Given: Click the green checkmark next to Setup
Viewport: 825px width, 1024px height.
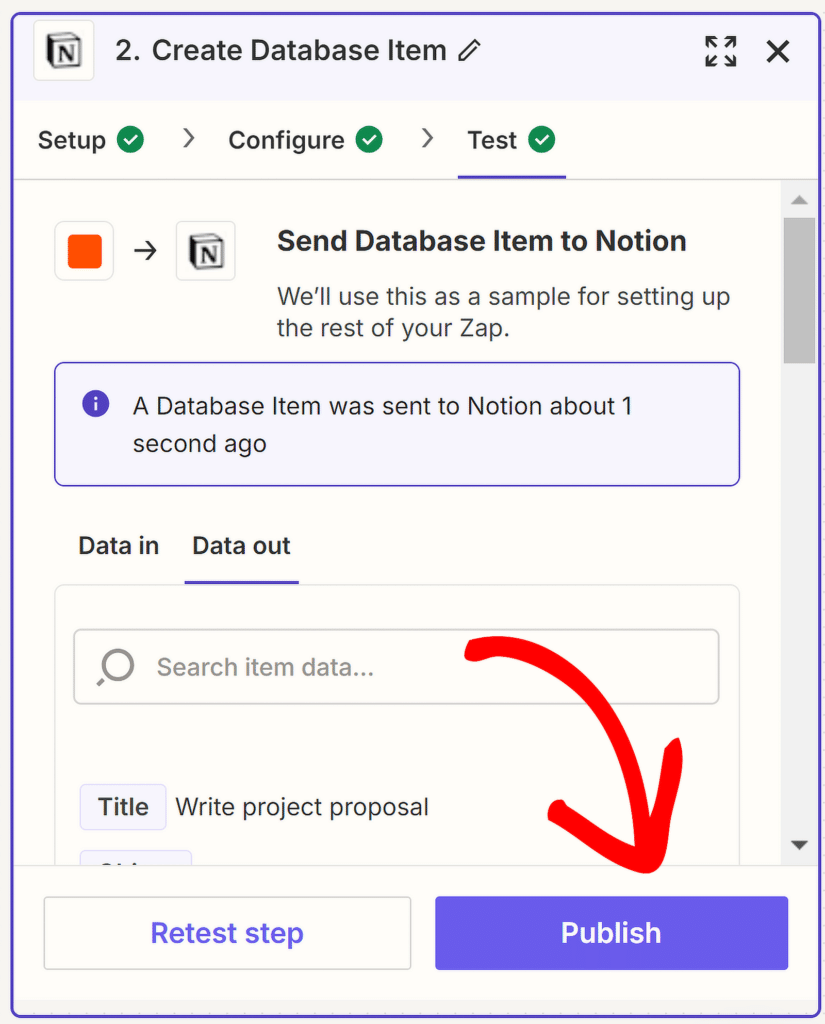Looking at the screenshot, I should (x=130, y=140).
